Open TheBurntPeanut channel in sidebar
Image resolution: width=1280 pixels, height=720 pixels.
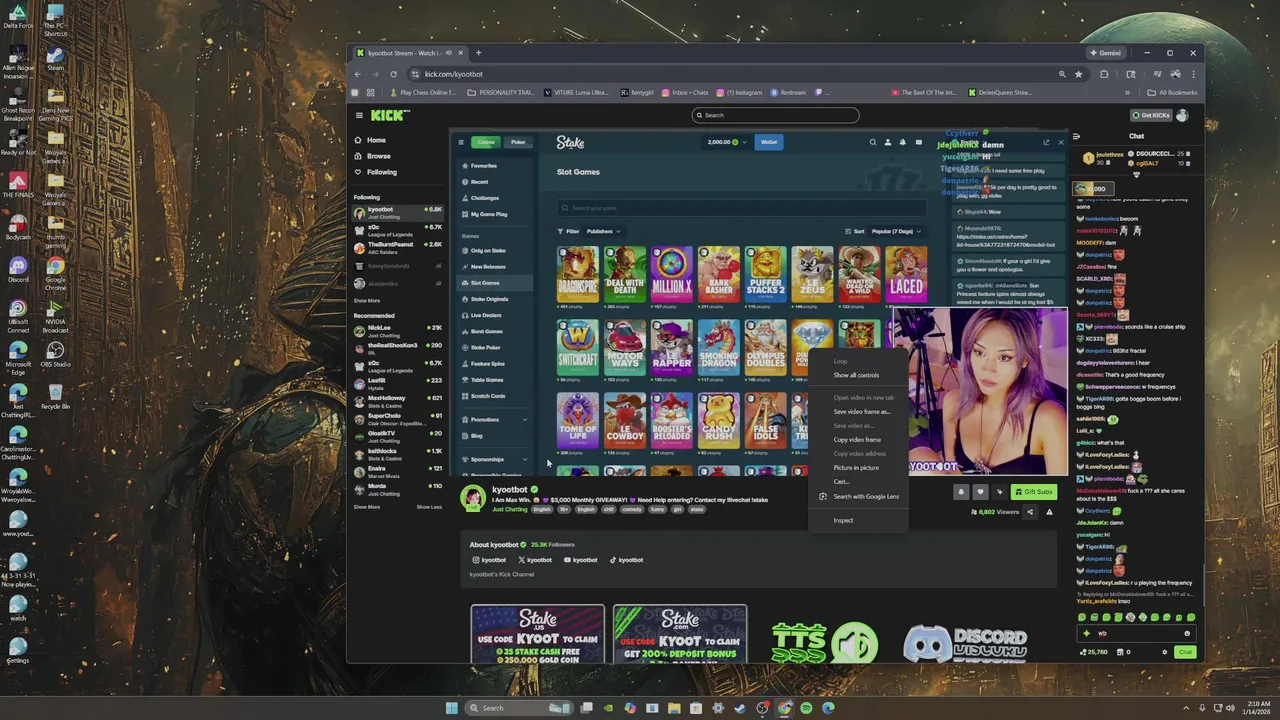(398, 247)
